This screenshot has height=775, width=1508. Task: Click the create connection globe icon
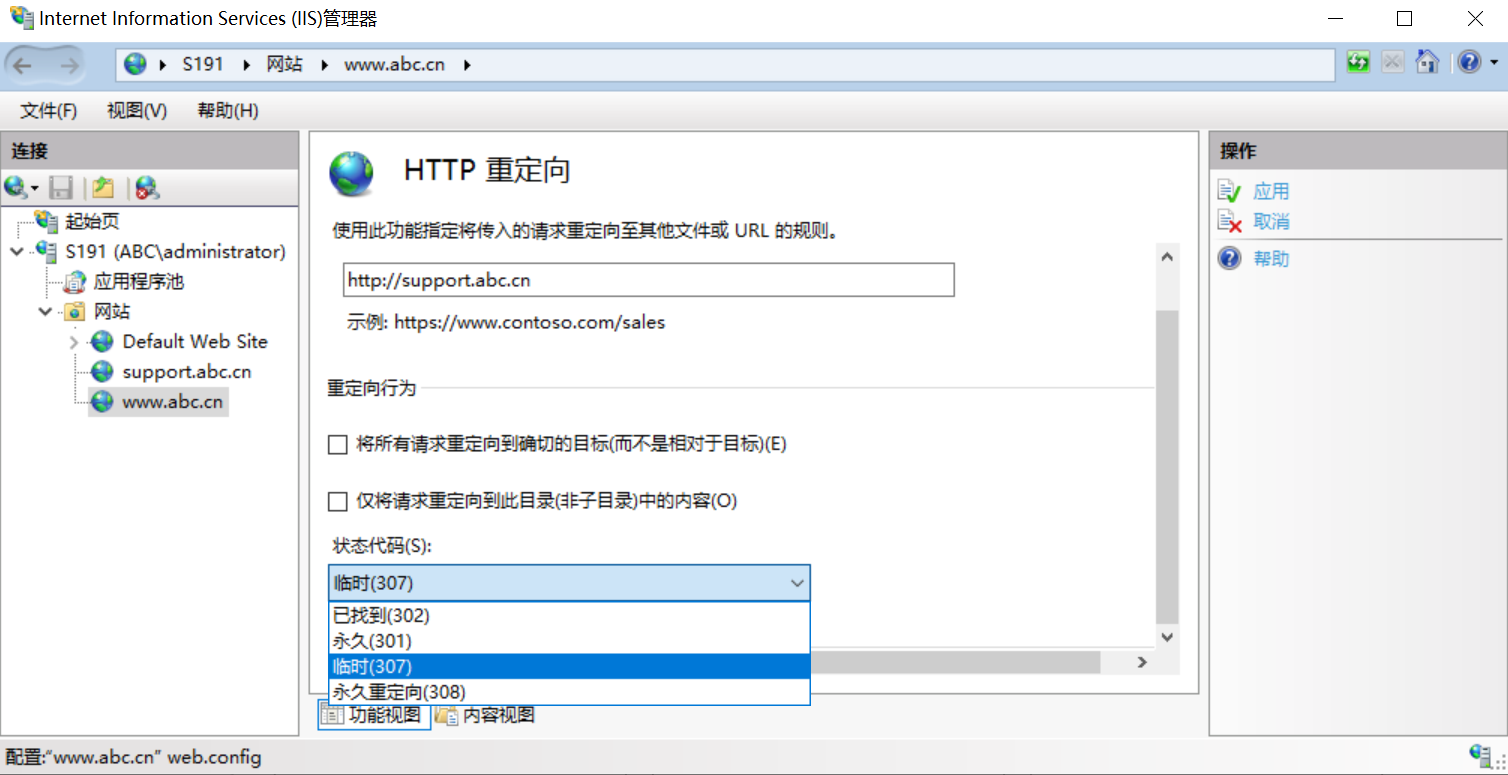pyautogui.click(x=16, y=187)
